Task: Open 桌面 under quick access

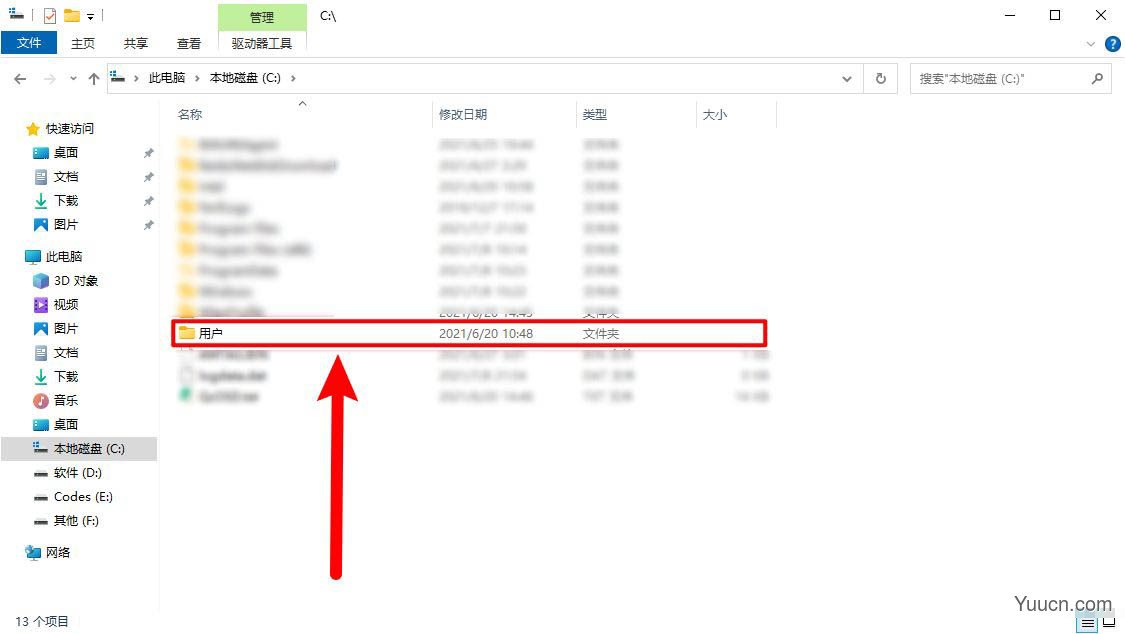Action: tap(66, 153)
